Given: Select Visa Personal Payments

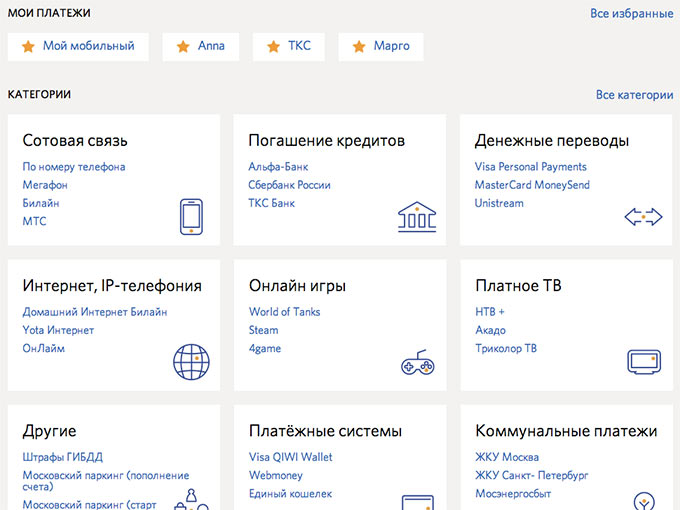Looking at the screenshot, I should tap(530, 167).
